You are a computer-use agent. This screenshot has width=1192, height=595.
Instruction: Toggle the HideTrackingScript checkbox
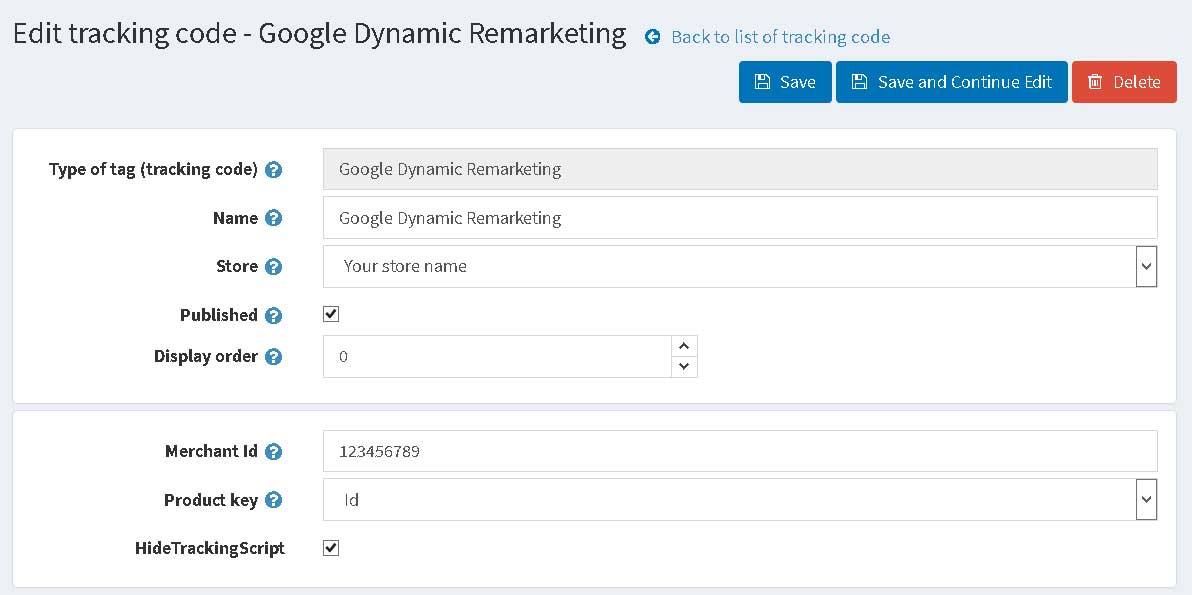pyautogui.click(x=331, y=548)
